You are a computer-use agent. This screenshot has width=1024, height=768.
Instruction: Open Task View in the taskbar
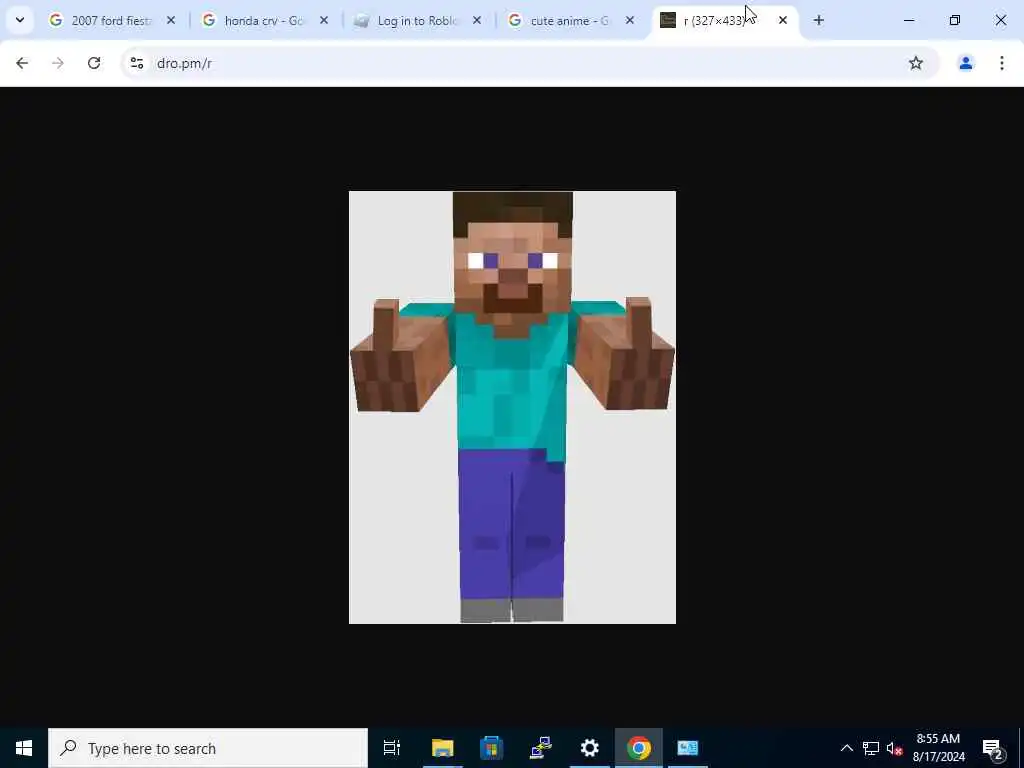[392, 748]
